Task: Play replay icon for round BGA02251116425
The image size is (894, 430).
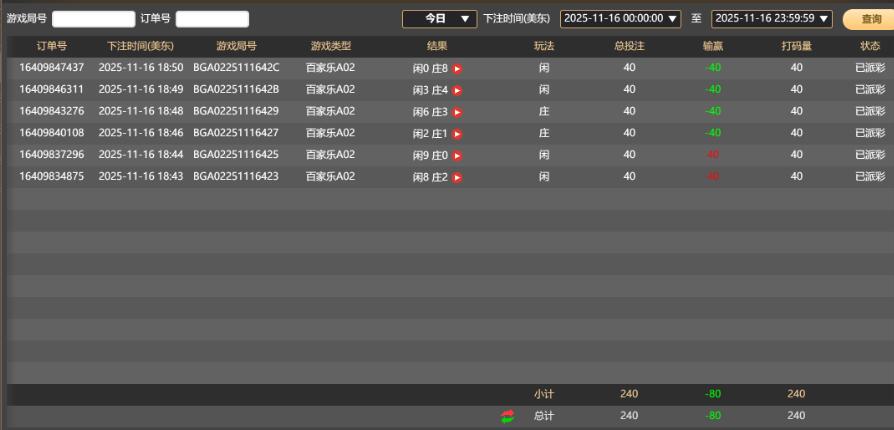Action: 457,156
